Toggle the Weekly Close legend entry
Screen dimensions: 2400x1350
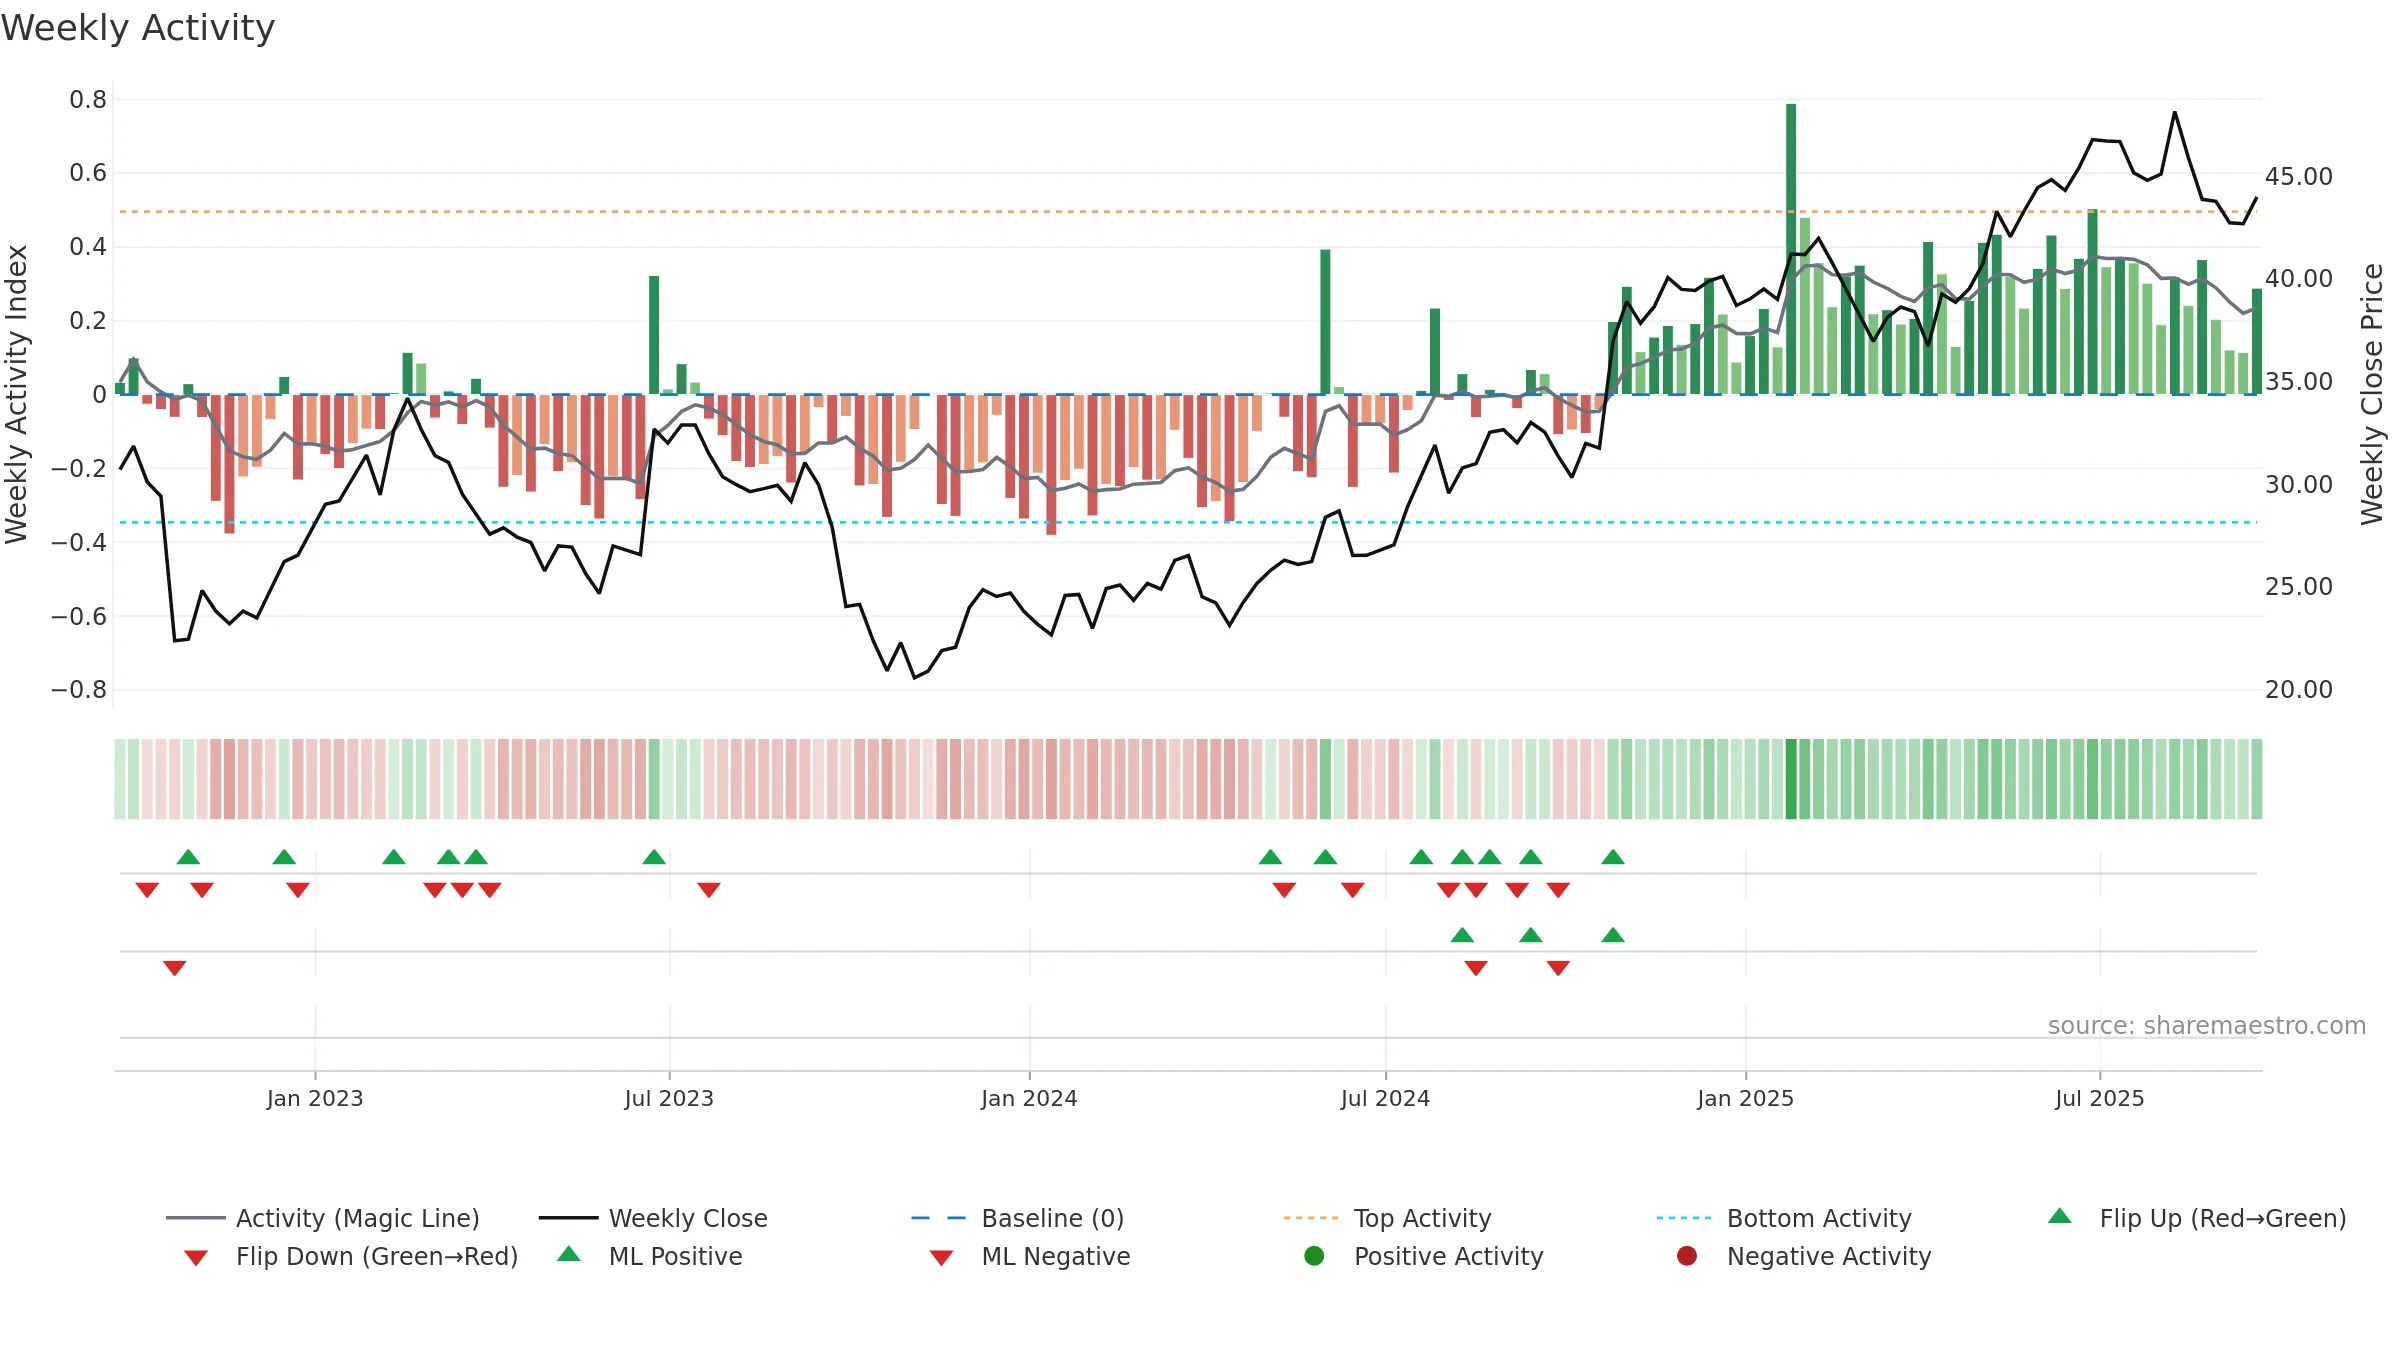tap(653, 1218)
